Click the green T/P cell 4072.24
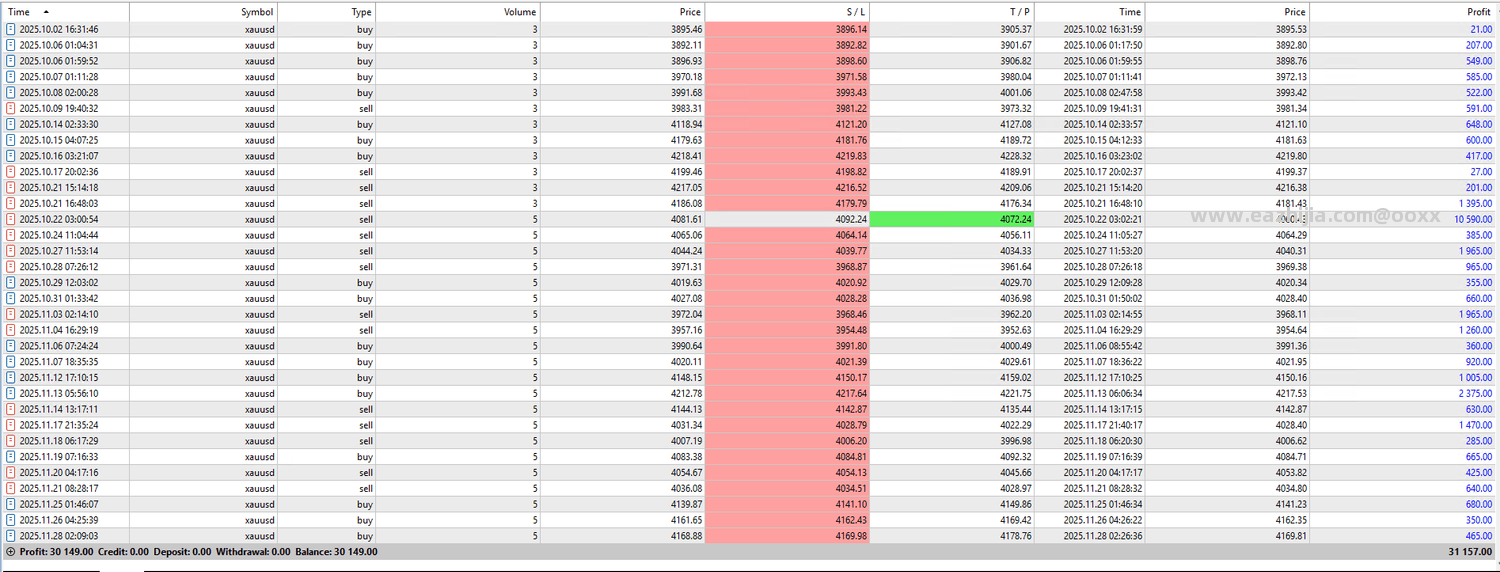The image size is (1500, 572). coord(951,219)
